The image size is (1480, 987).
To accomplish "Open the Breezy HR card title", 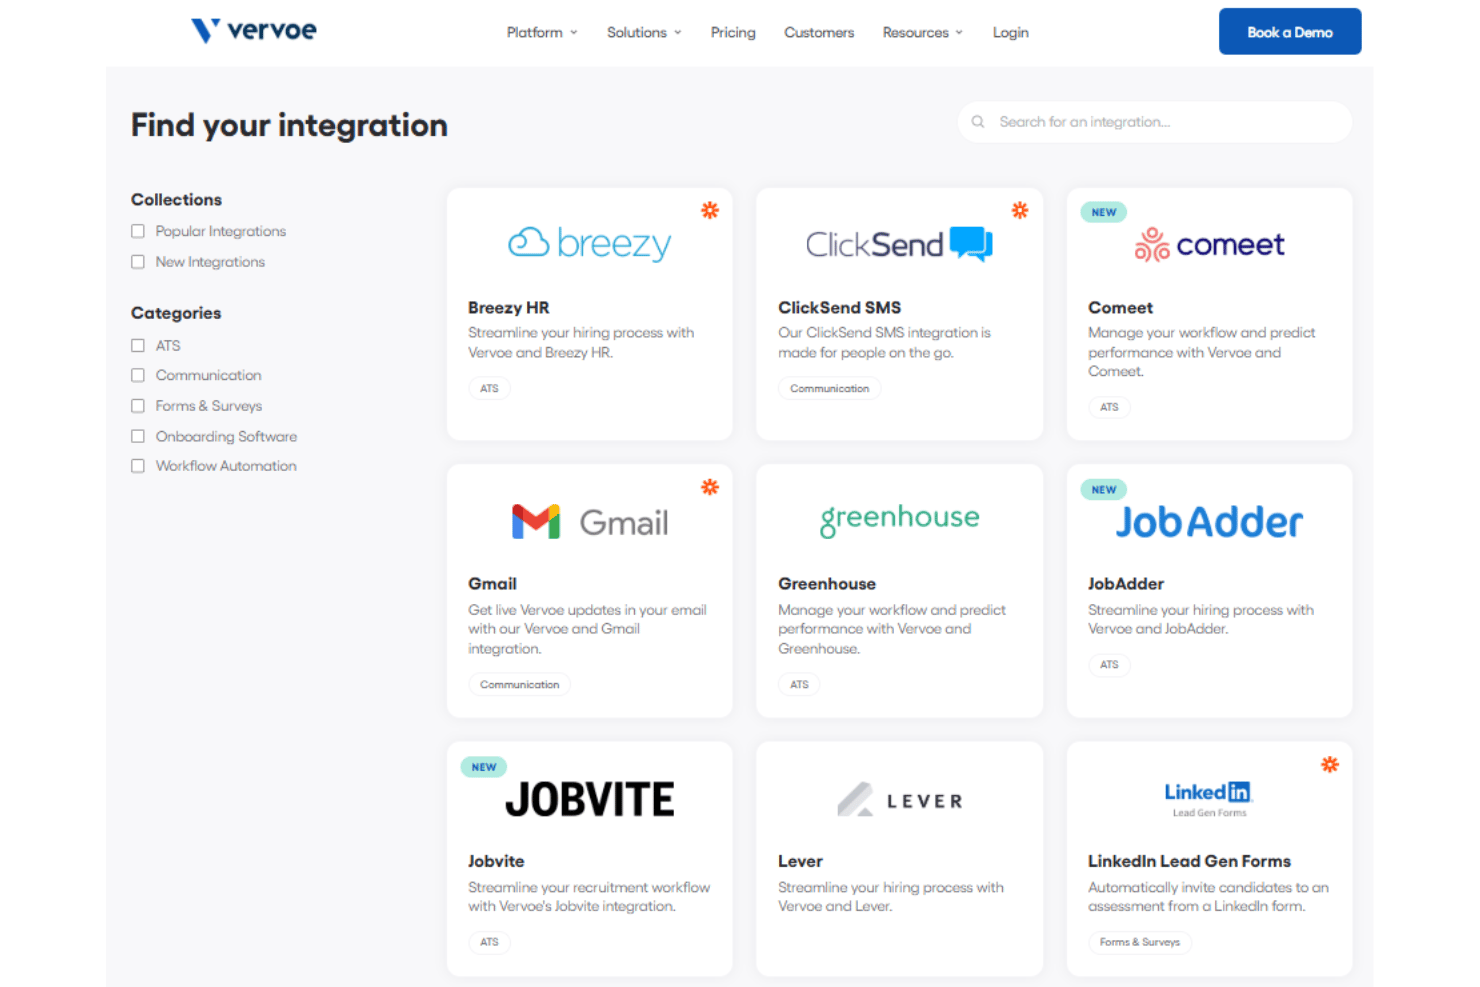I will pyautogui.click(x=509, y=308).
